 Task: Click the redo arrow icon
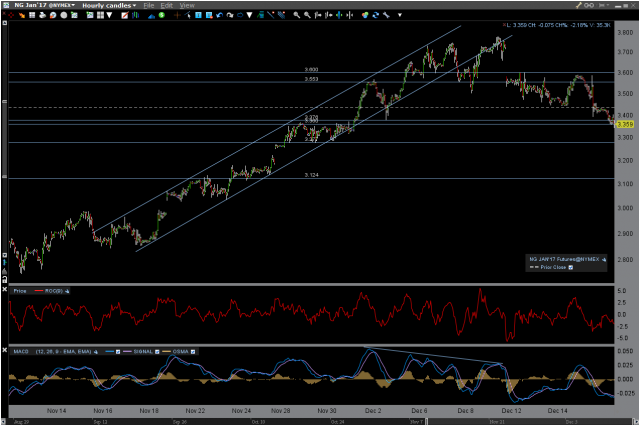[x=230, y=15]
